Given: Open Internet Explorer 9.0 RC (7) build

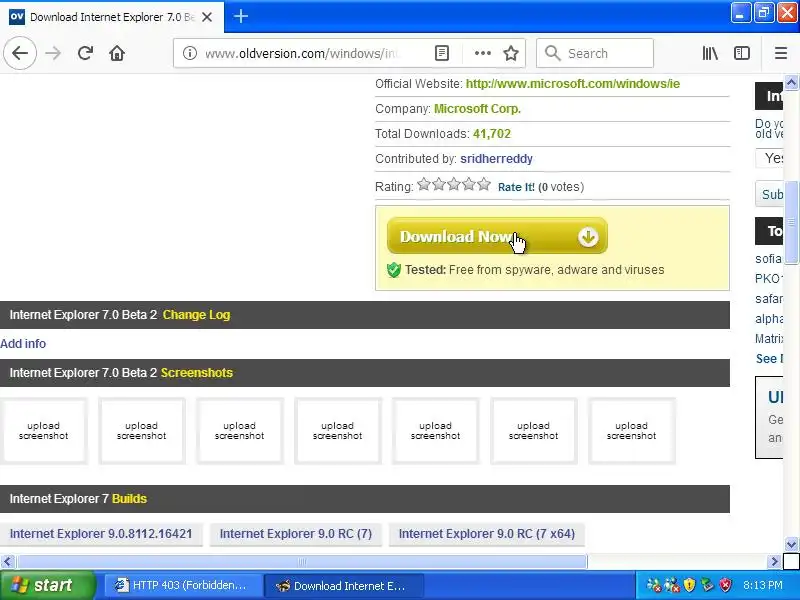Looking at the screenshot, I should pos(296,534).
